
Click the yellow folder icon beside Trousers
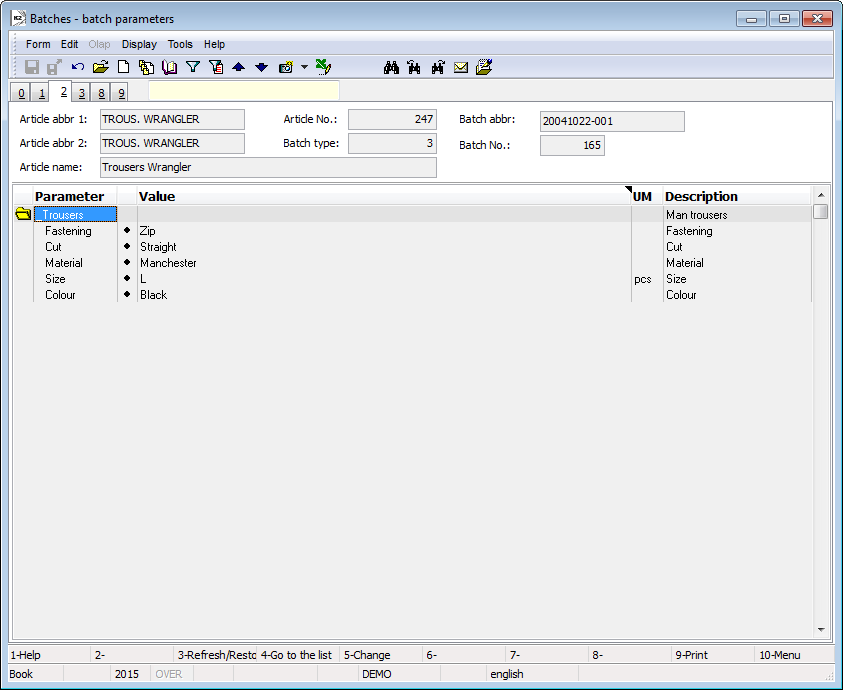click(x=23, y=214)
